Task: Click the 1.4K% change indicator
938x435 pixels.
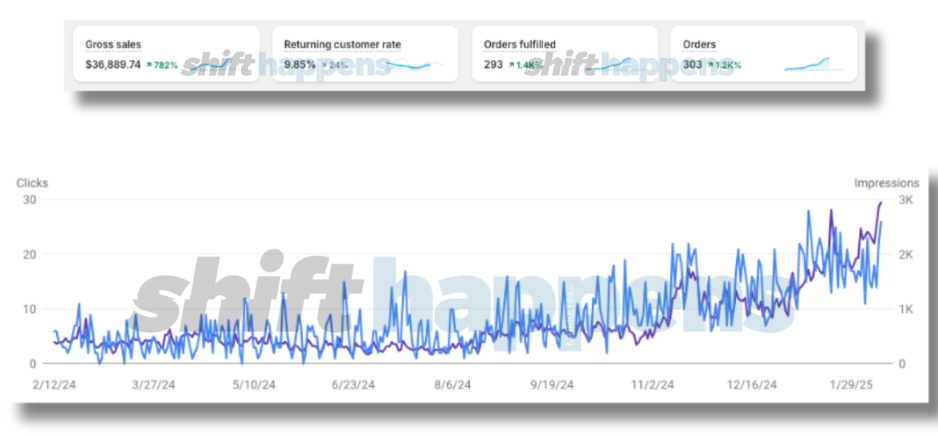Action: click(526, 65)
